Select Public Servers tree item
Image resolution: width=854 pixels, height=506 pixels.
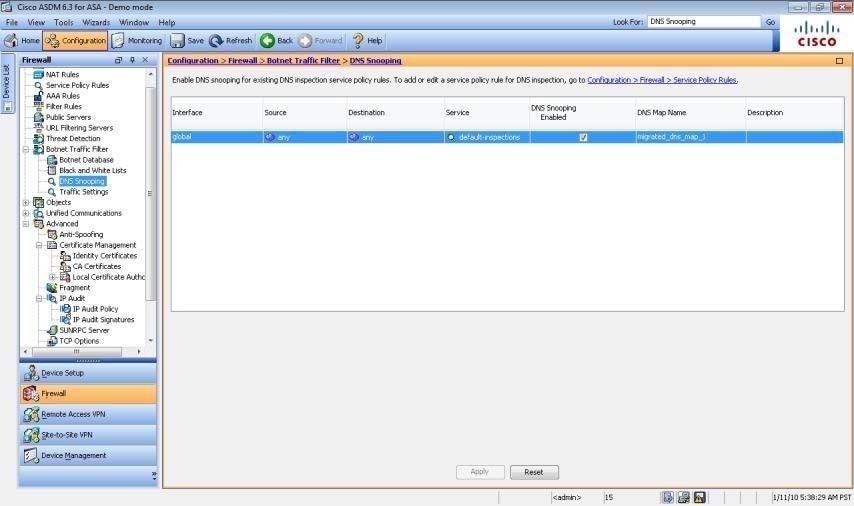[68, 117]
